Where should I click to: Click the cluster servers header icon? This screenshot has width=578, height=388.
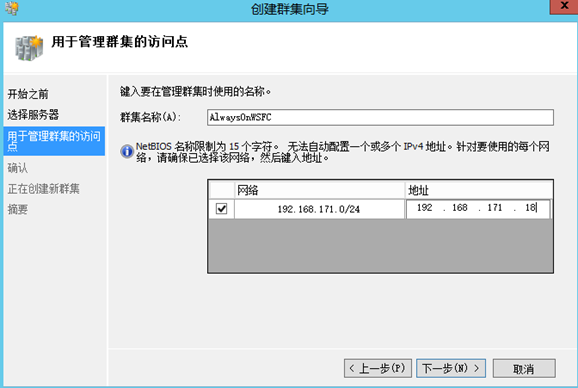tap(29, 48)
